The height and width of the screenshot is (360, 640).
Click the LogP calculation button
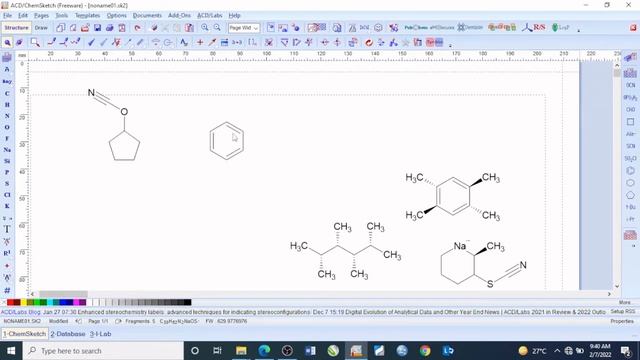[x=561, y=27]
